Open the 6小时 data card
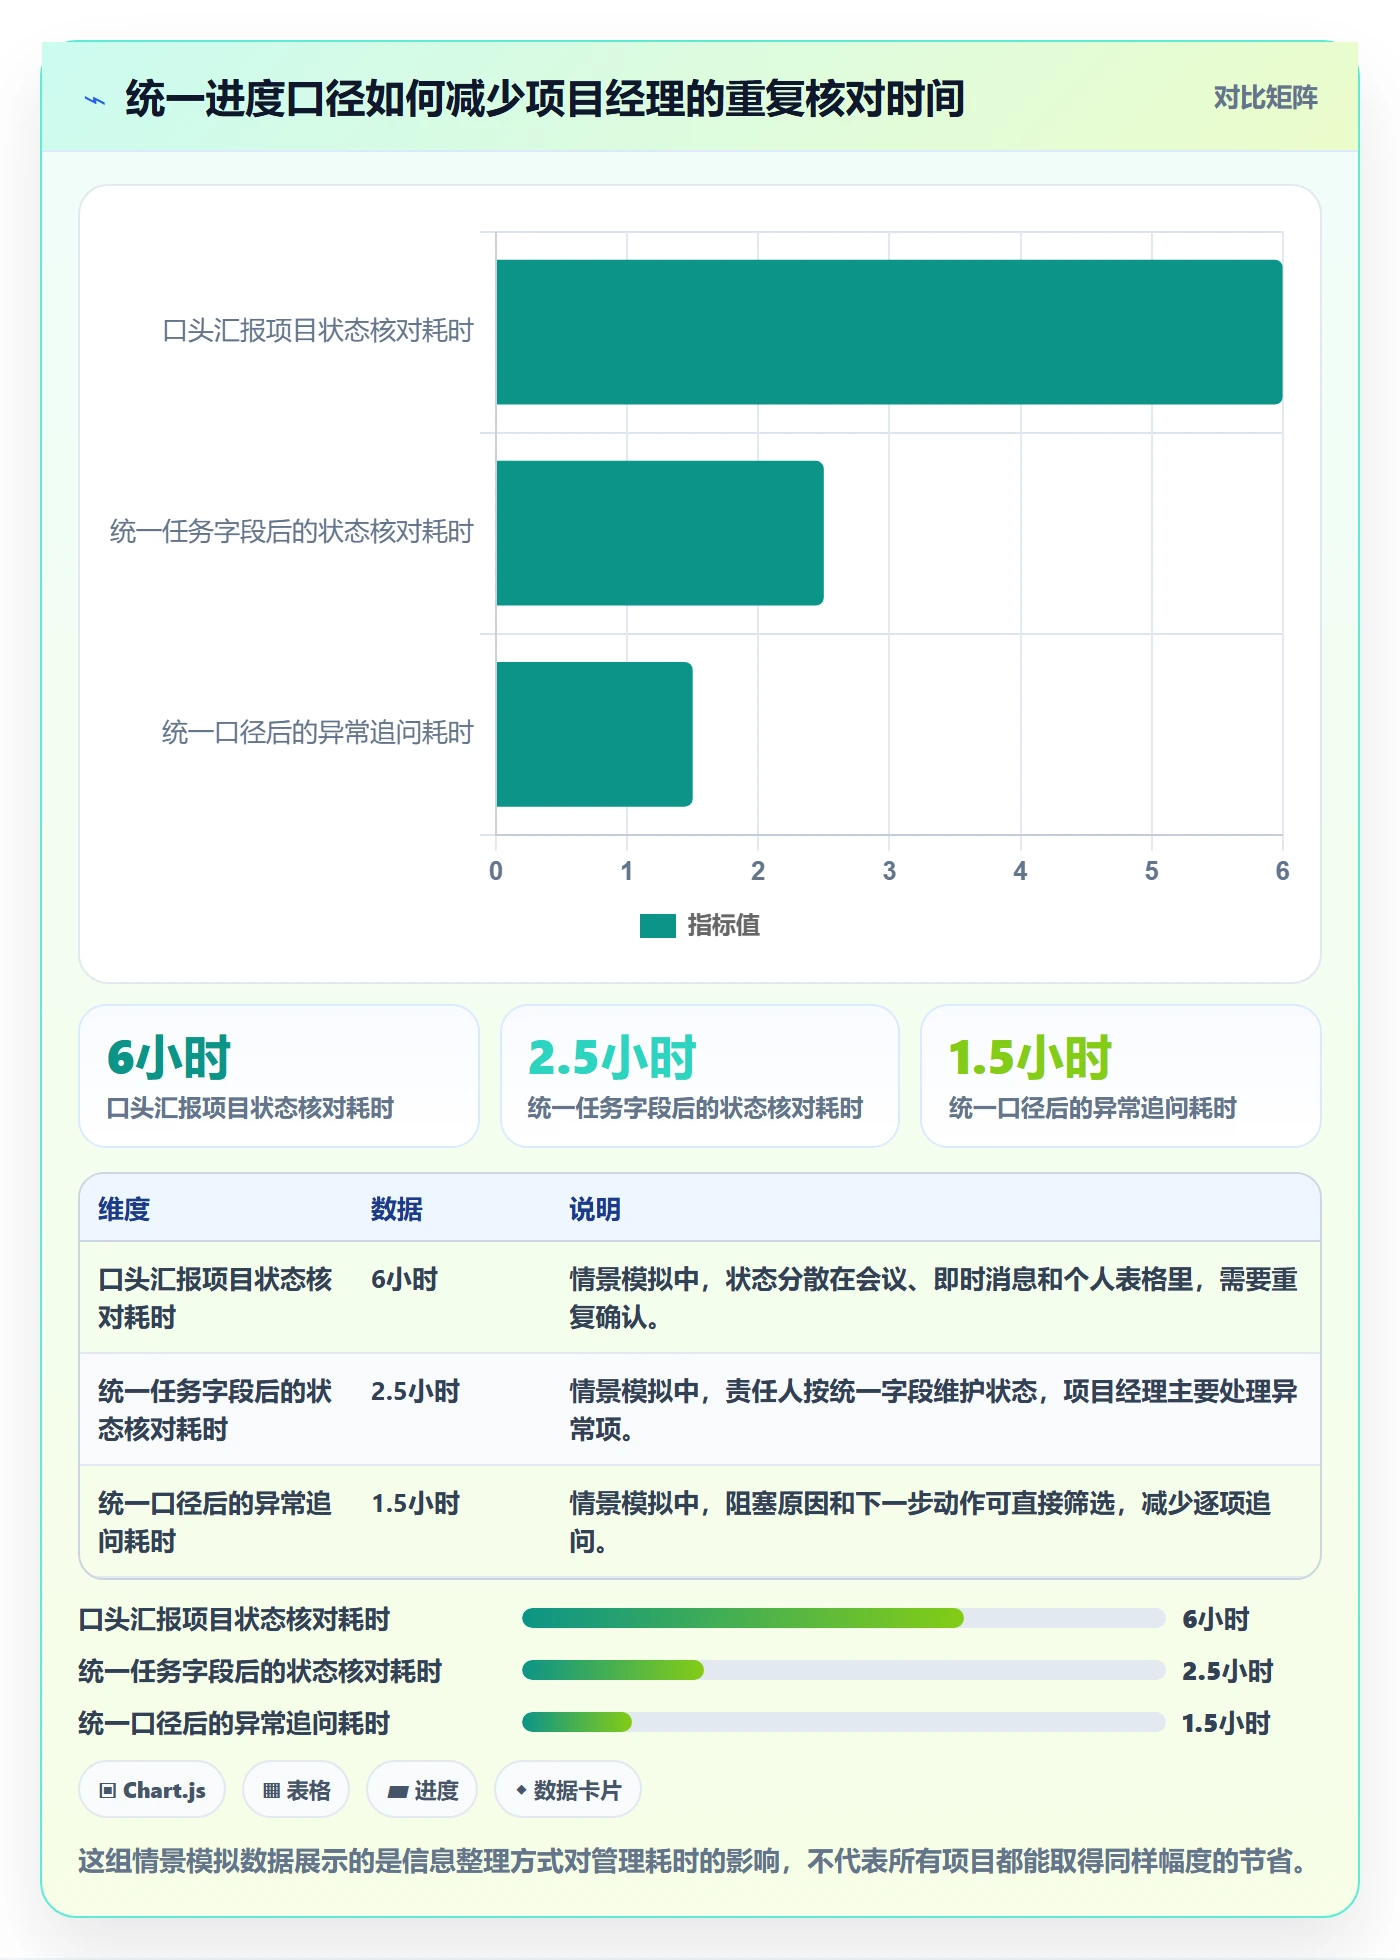 (x=279, y=1076)
